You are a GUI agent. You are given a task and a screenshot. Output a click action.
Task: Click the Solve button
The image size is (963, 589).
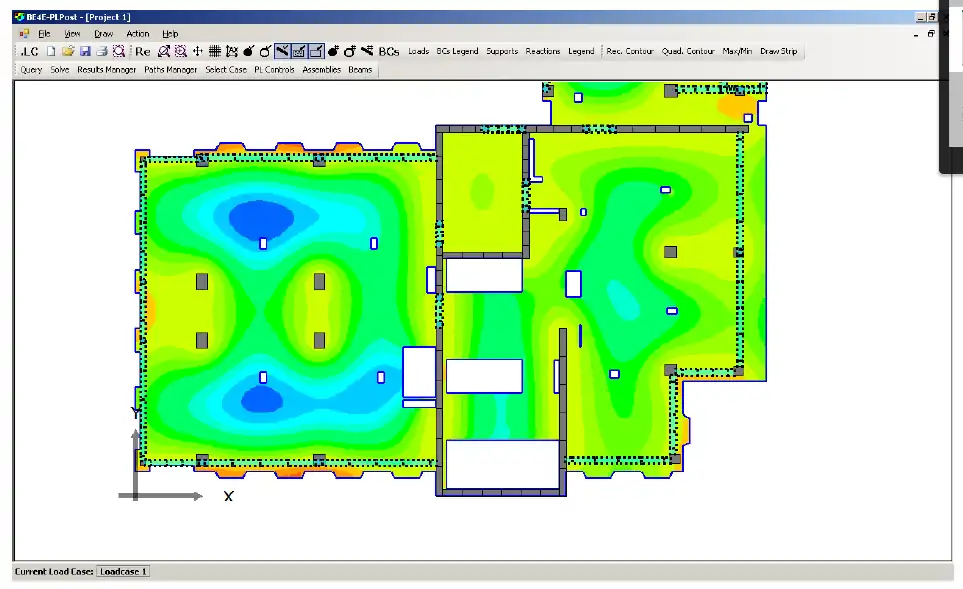point(60,70)
